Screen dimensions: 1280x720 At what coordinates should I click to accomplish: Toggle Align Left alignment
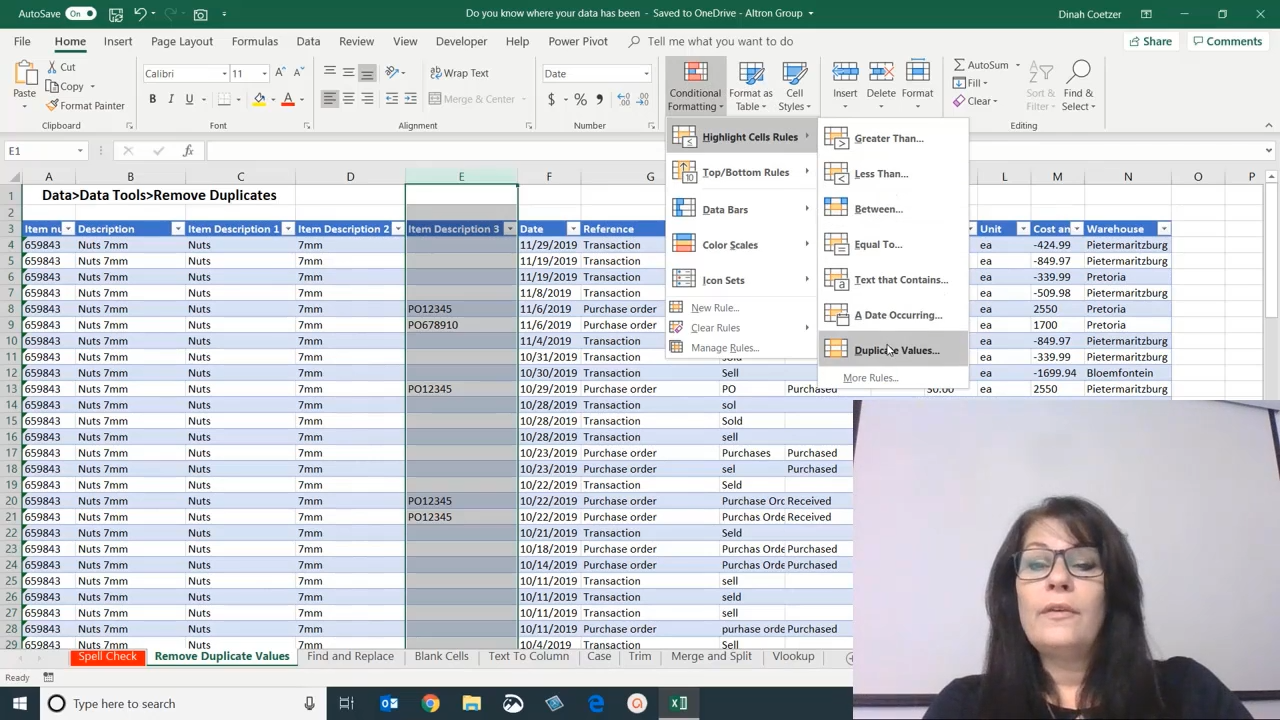(330, 99)
